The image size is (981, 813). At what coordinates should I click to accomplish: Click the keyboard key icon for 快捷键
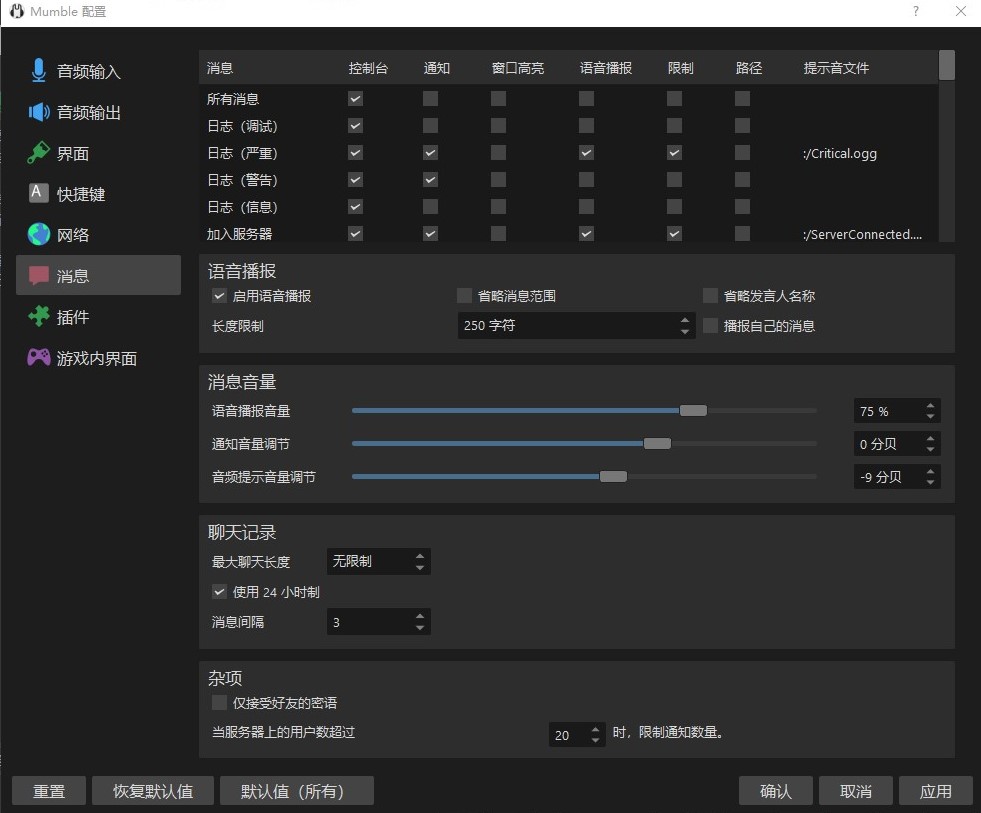39,194
